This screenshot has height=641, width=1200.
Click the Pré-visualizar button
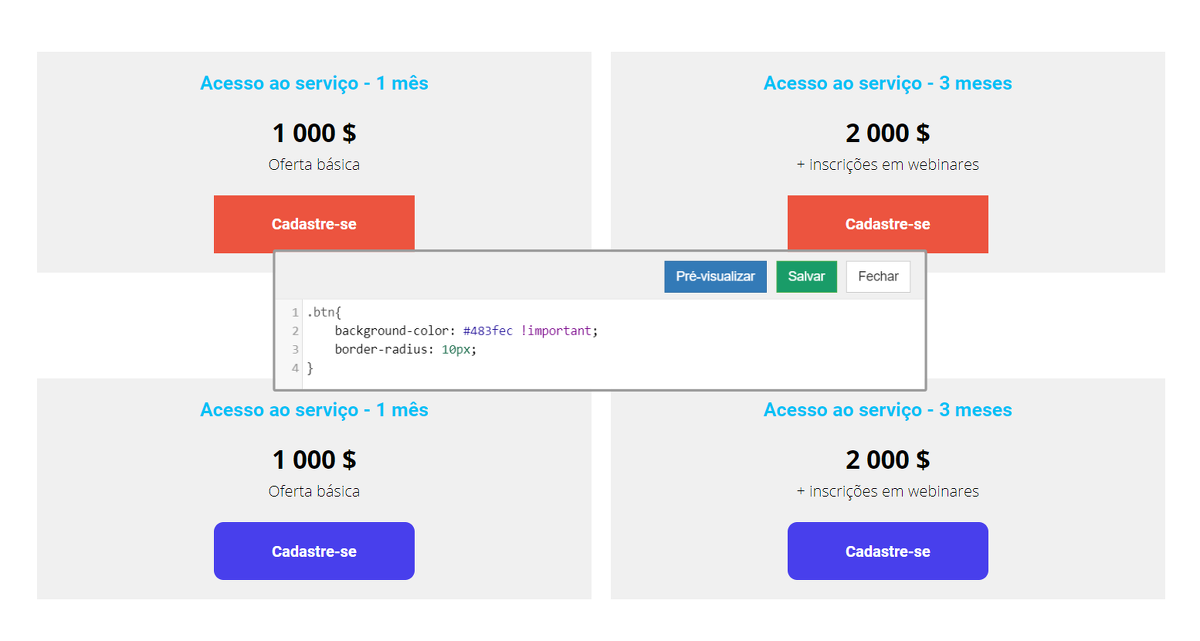coord(715,277)
